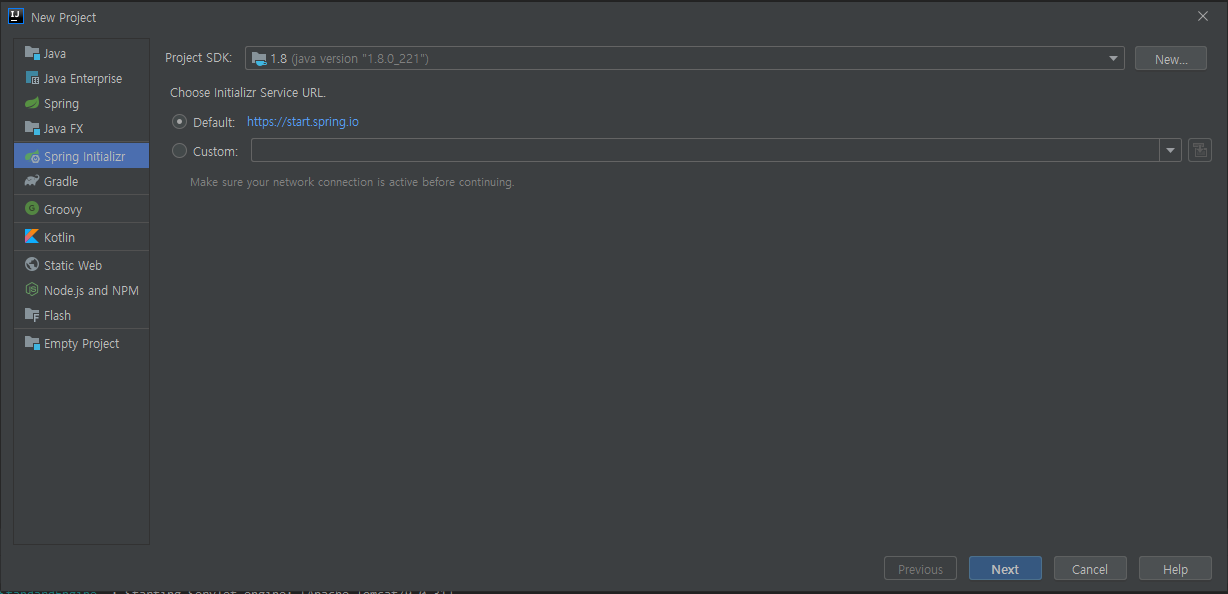Screen dimensions: 1228x594
Task: Open the https://start.spring.io link
Action: 302,122
